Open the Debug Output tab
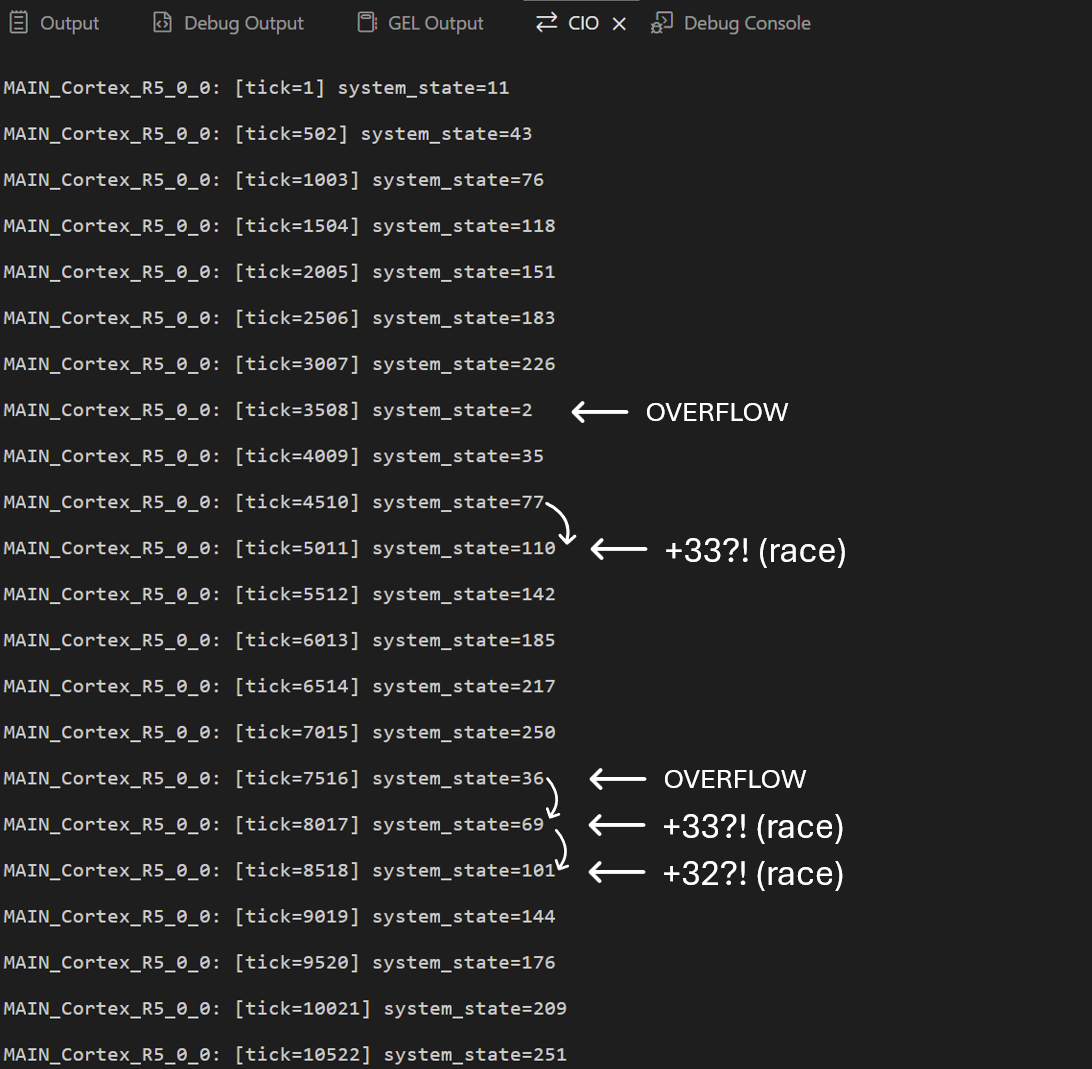This screenshot has width=1092, height=1069. (243, 23)
